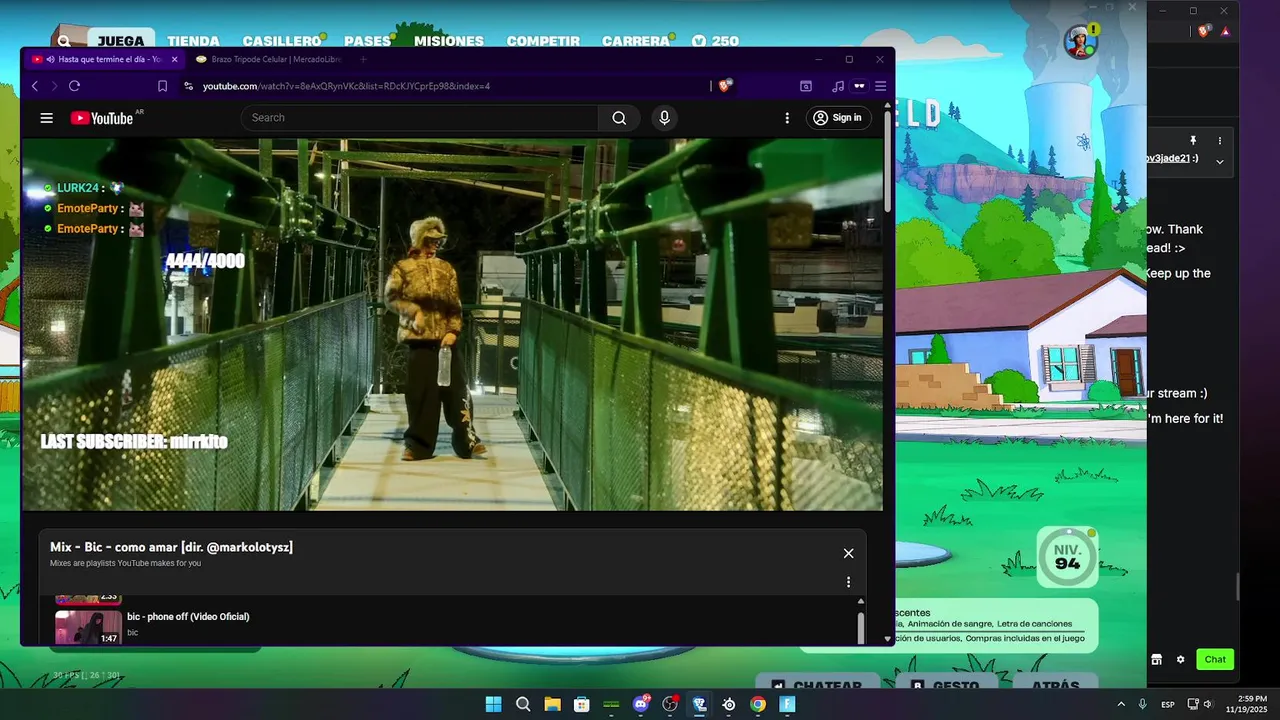Click the green Chat button

(1215, 659)
